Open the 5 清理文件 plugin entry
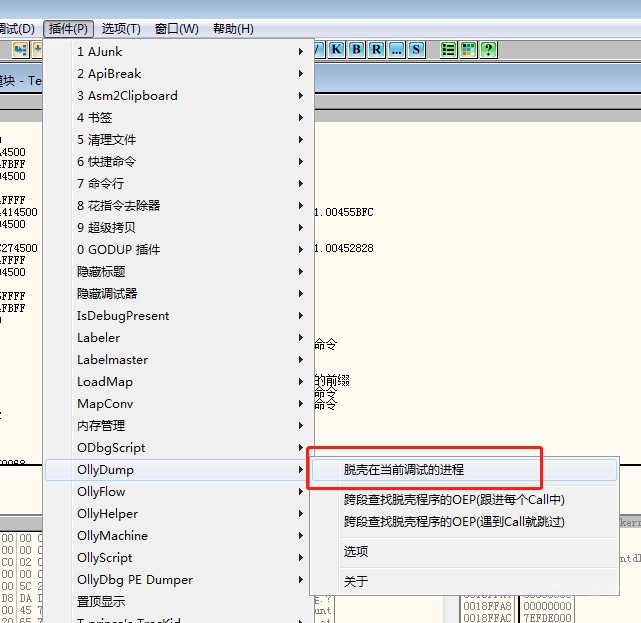This screenshot has width=641, height=623. 179,140
